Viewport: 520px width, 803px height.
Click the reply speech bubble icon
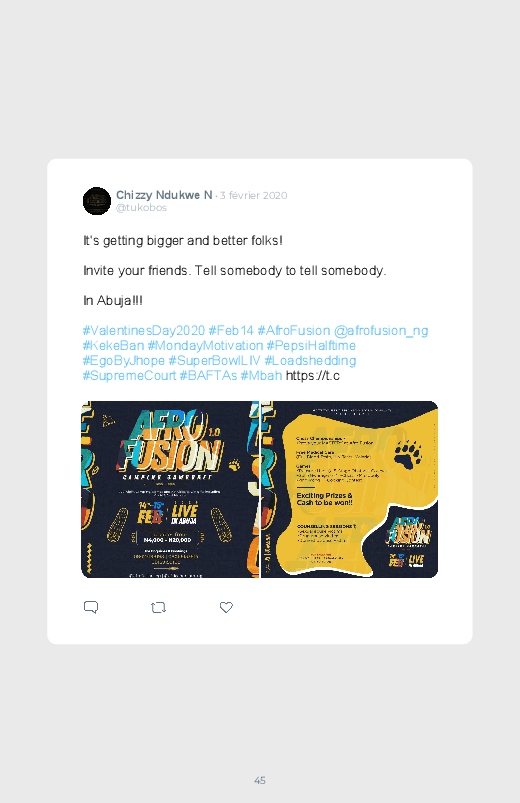click(91, 607)
